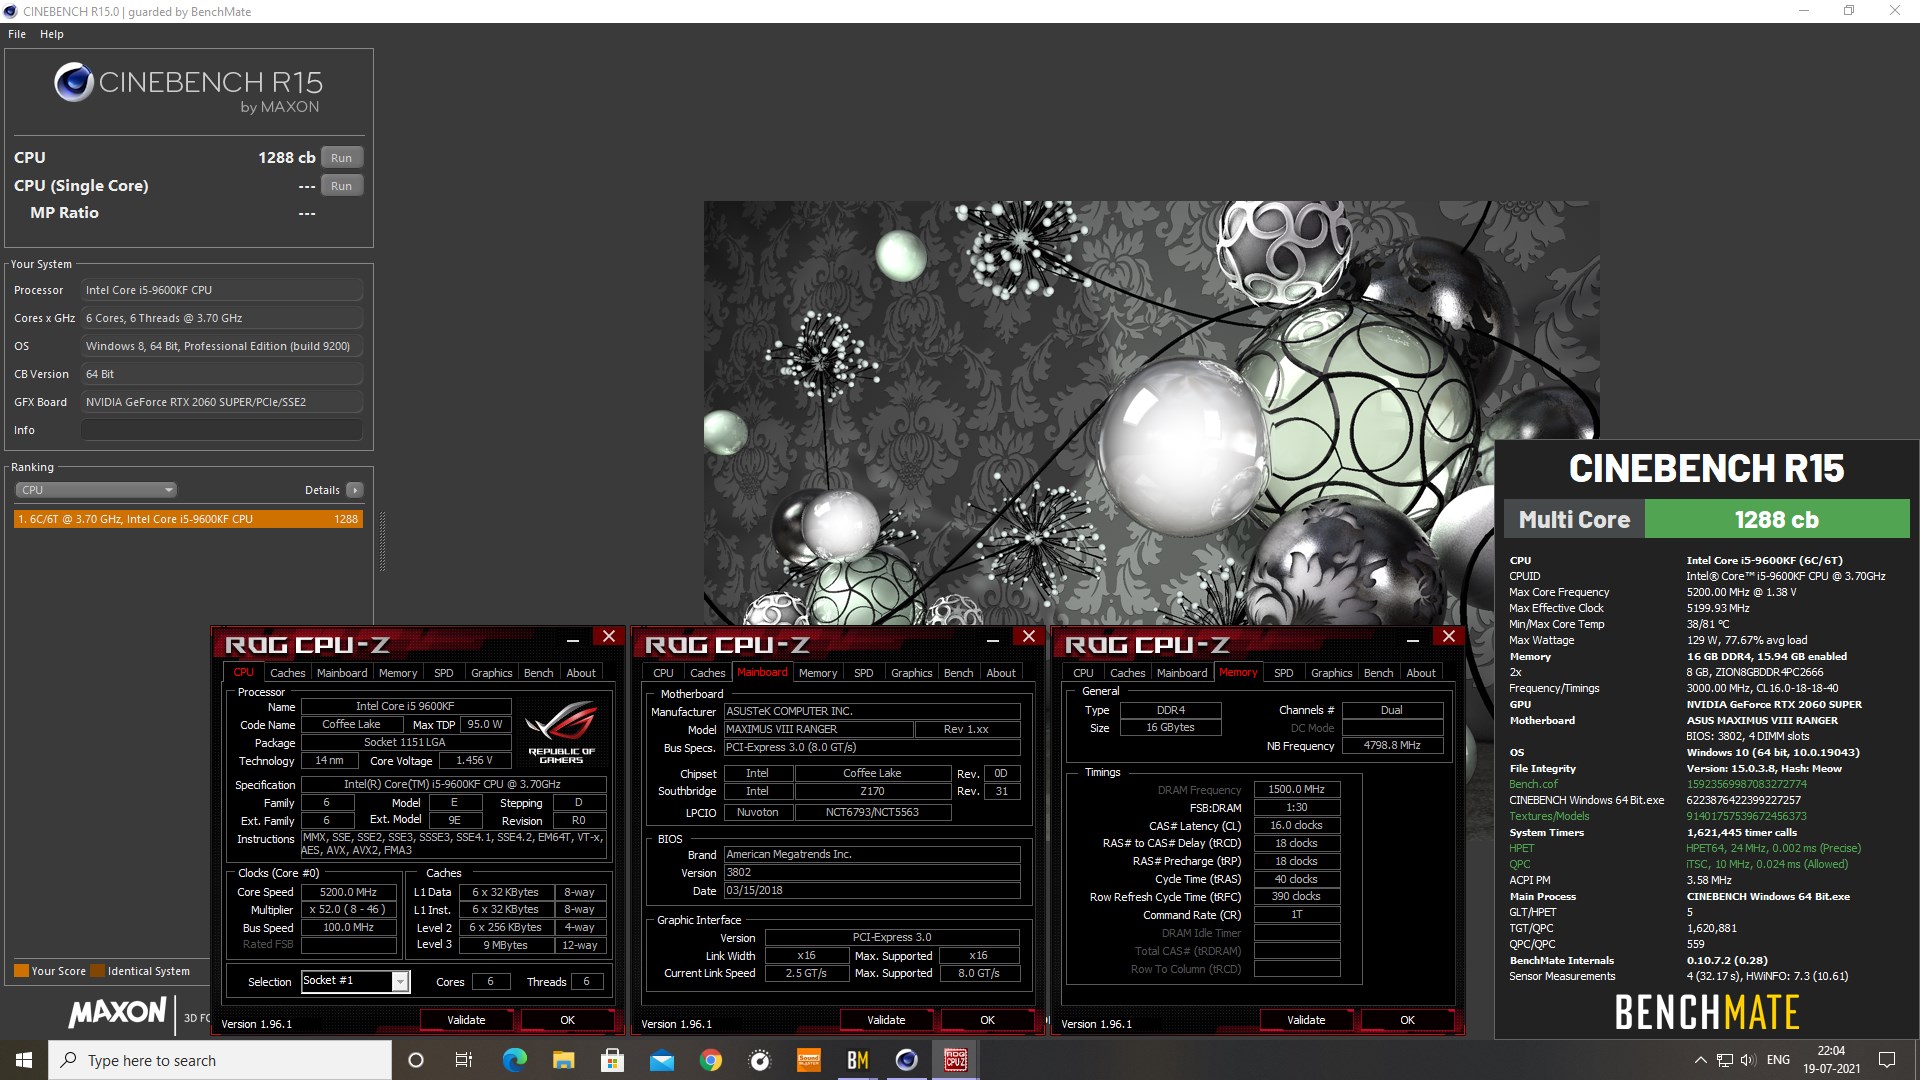Image resolution: width=1920 pixels, height=1080 pixels.
Task: Open SPD tab in Memory CPU-Z window
Action: [1284, 673]
